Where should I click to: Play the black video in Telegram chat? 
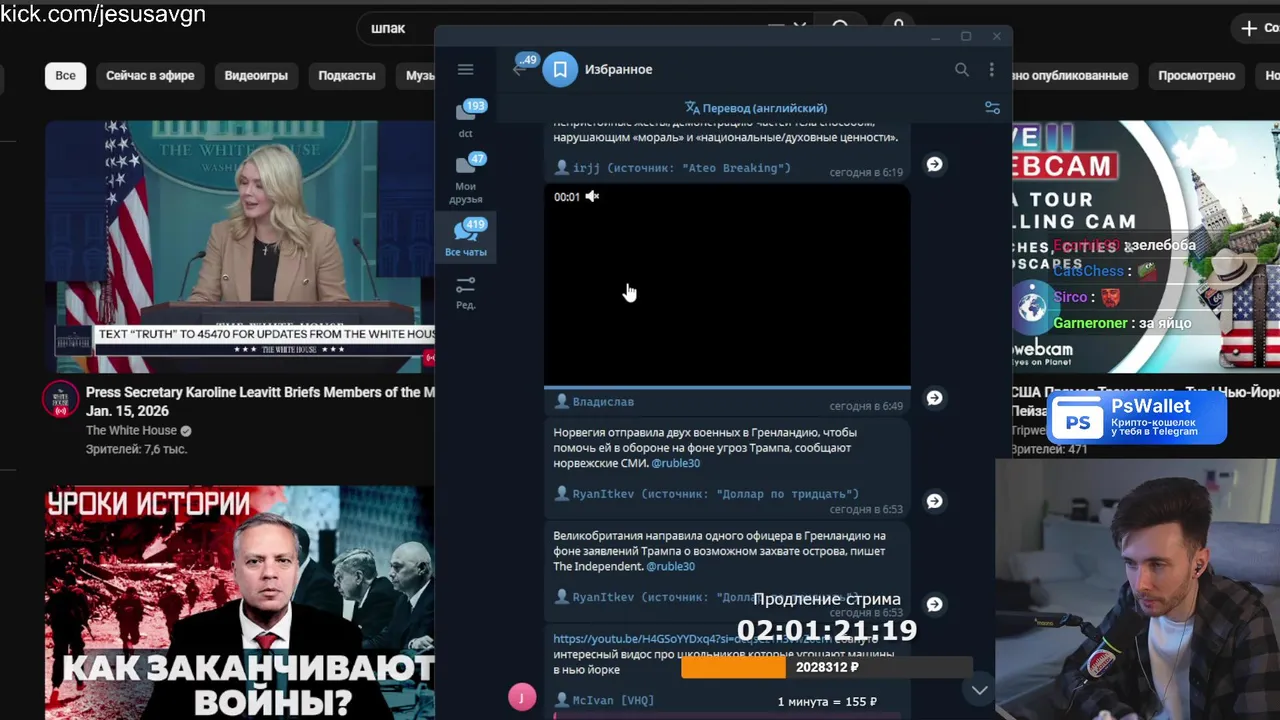pos(727,285)
